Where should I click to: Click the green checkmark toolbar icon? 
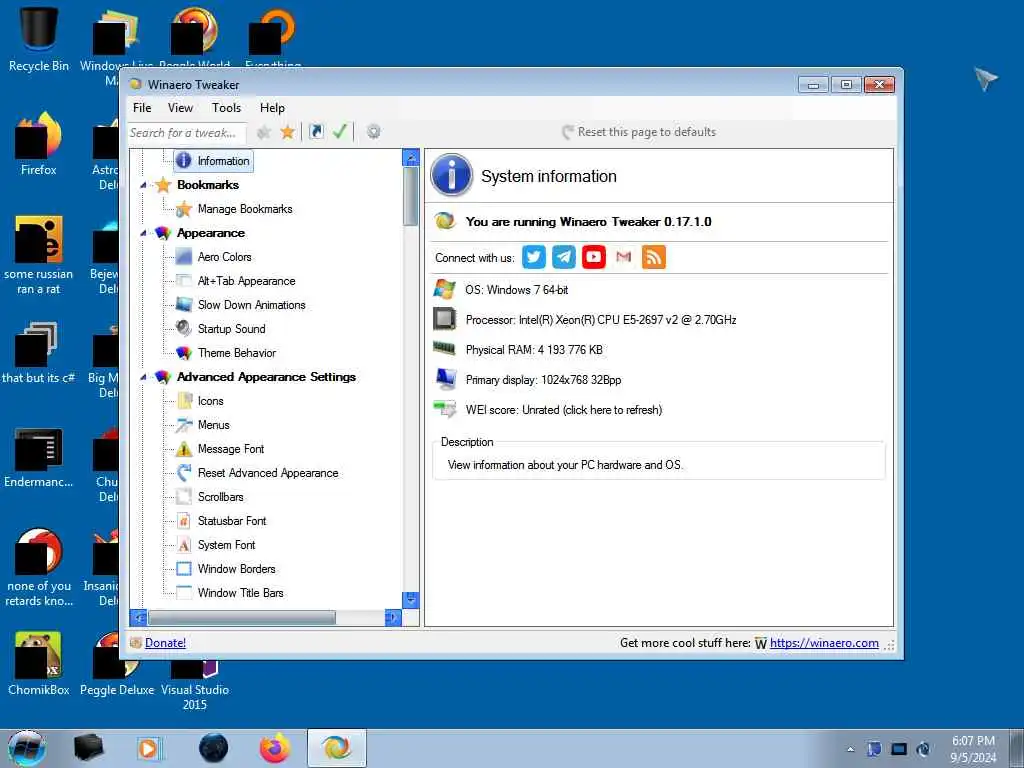pyautogui.click(x=340, y=132)
